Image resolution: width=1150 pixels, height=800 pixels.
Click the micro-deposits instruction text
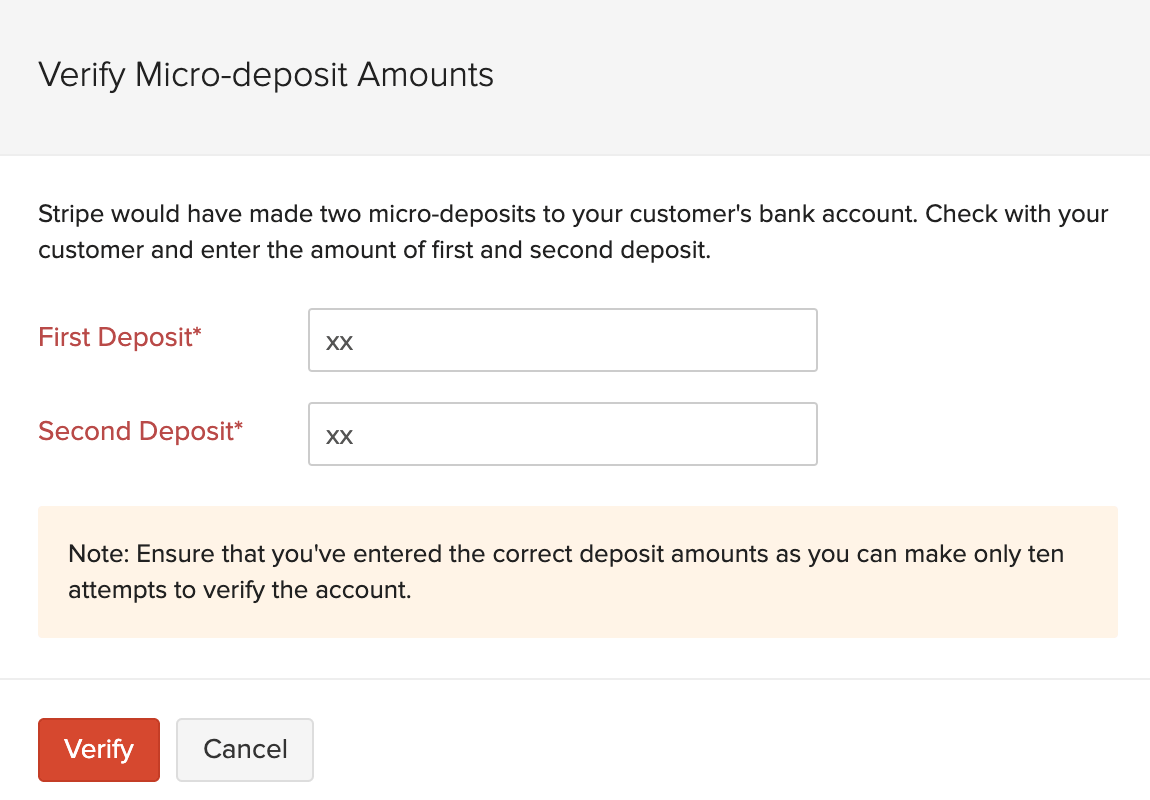click(573, 231)
